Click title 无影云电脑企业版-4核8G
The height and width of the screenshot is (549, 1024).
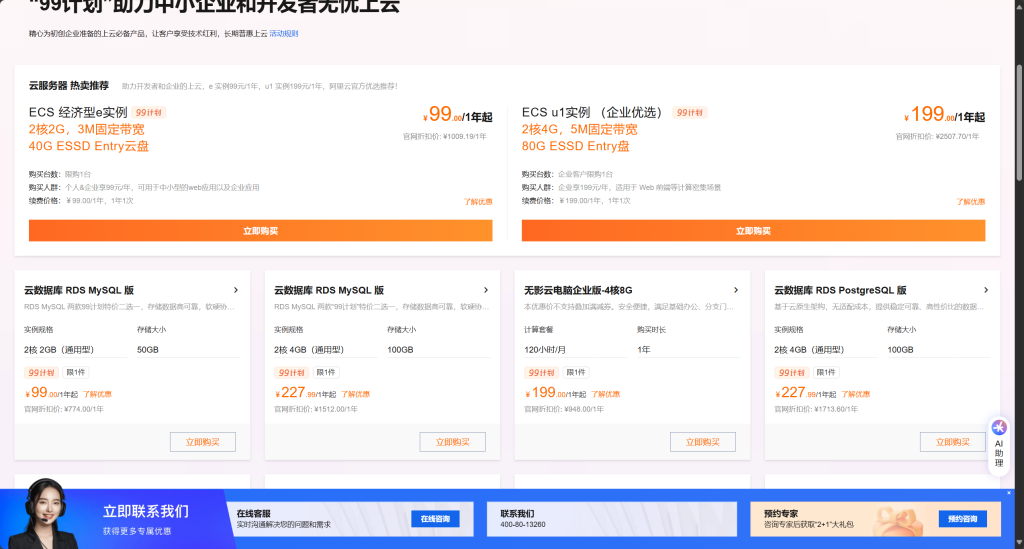click(578, 290)
